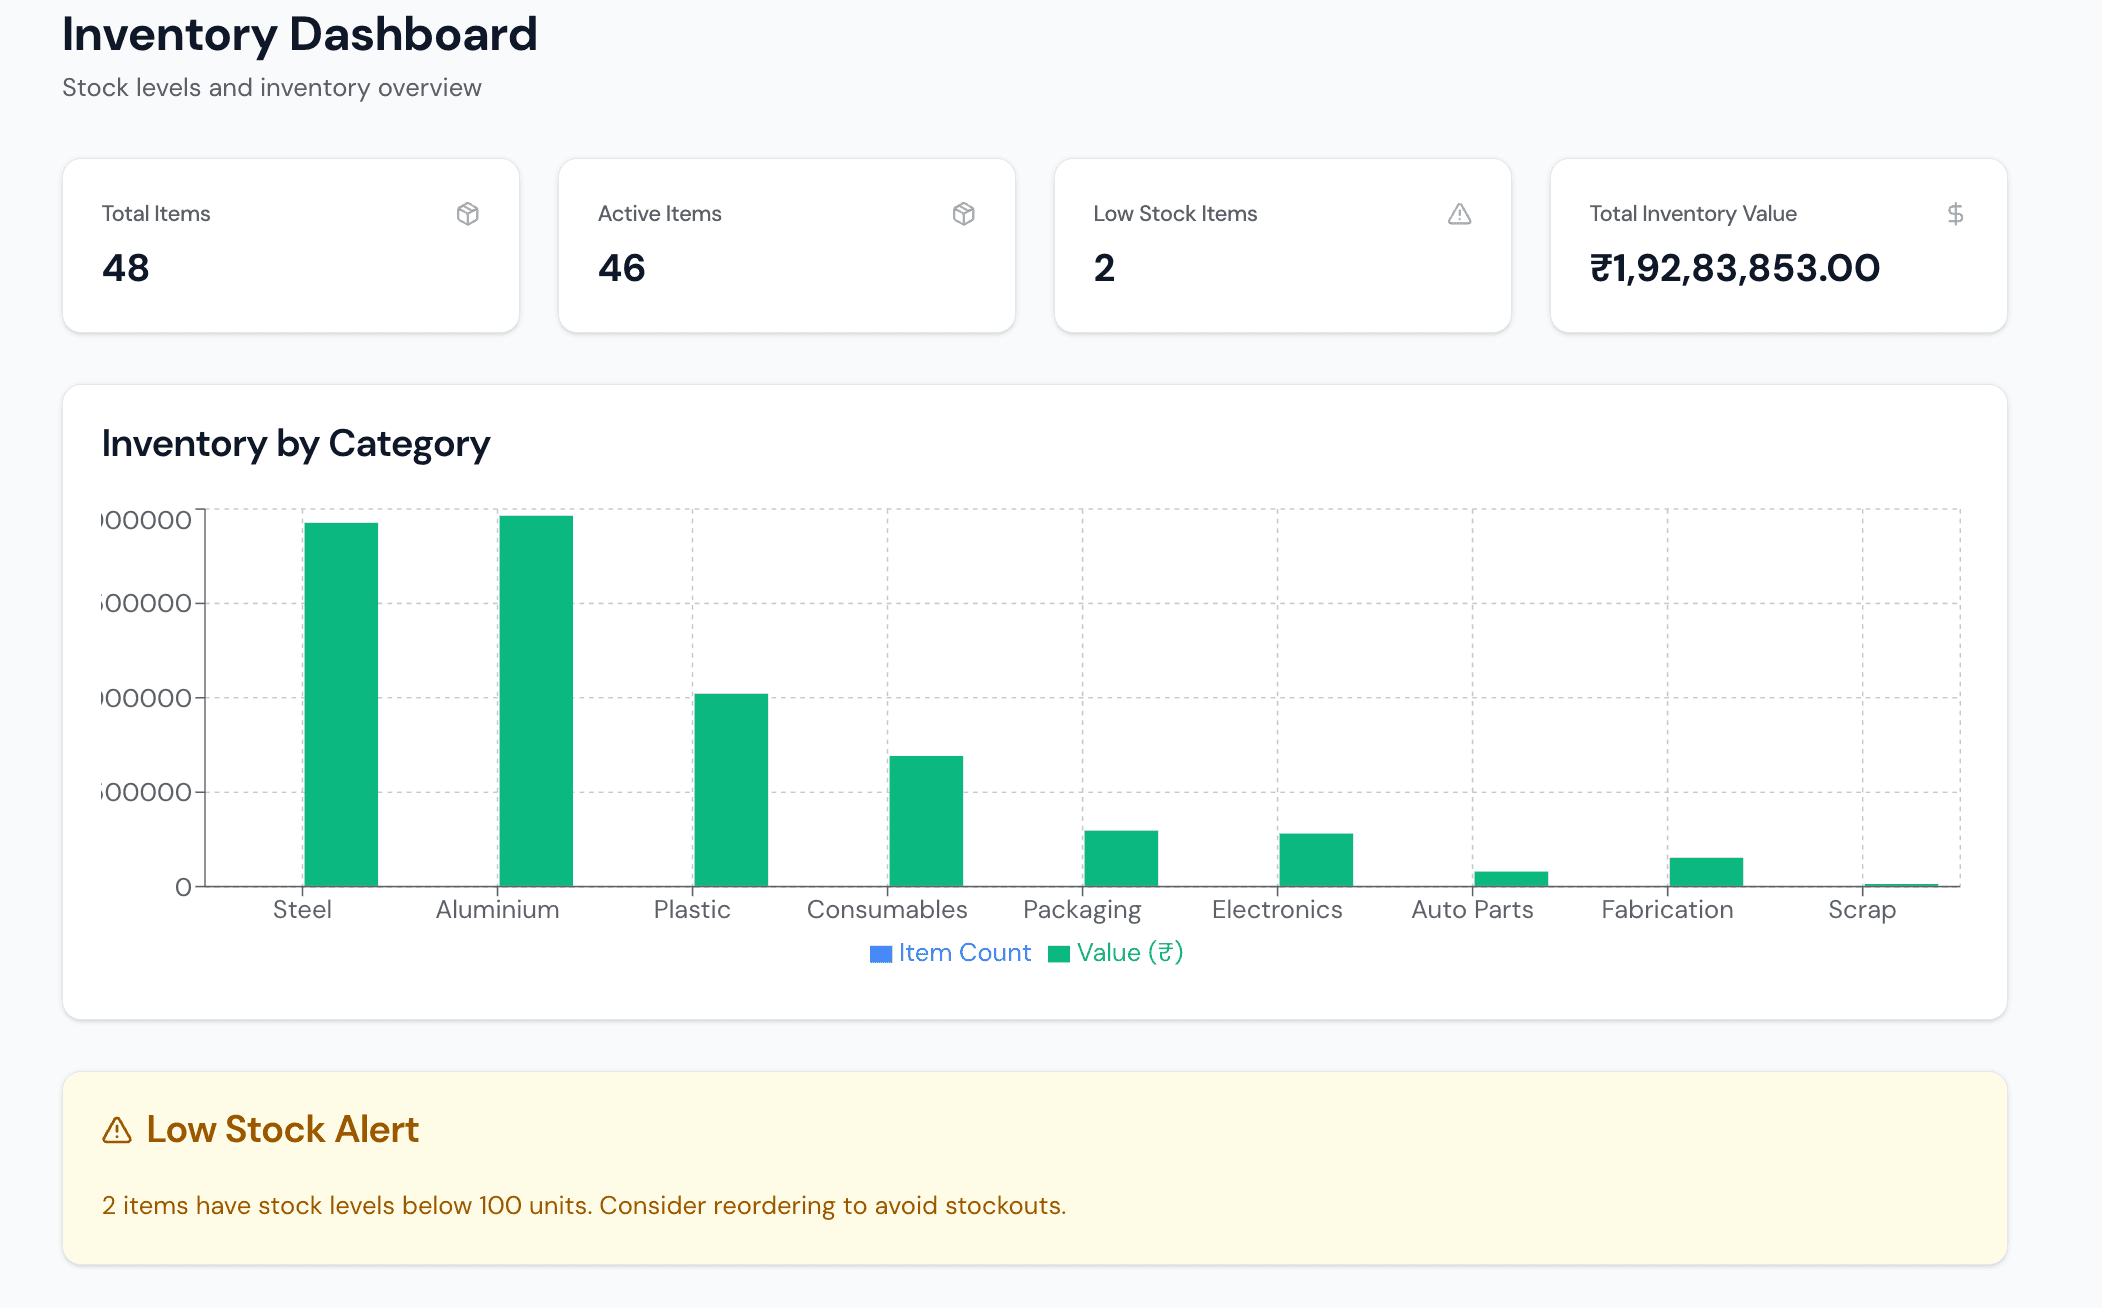Expand the Low Stock Alert details
Screen dimensions: 2102x1308
(282, 1130)
